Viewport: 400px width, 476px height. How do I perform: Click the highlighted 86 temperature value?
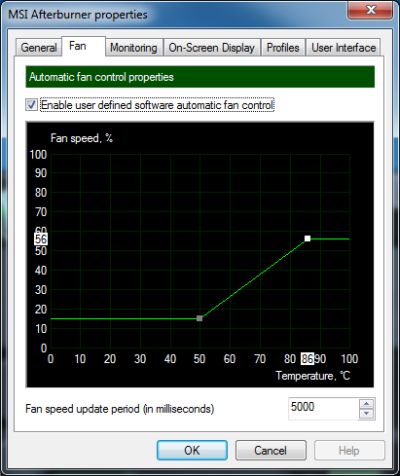[307, 359]
